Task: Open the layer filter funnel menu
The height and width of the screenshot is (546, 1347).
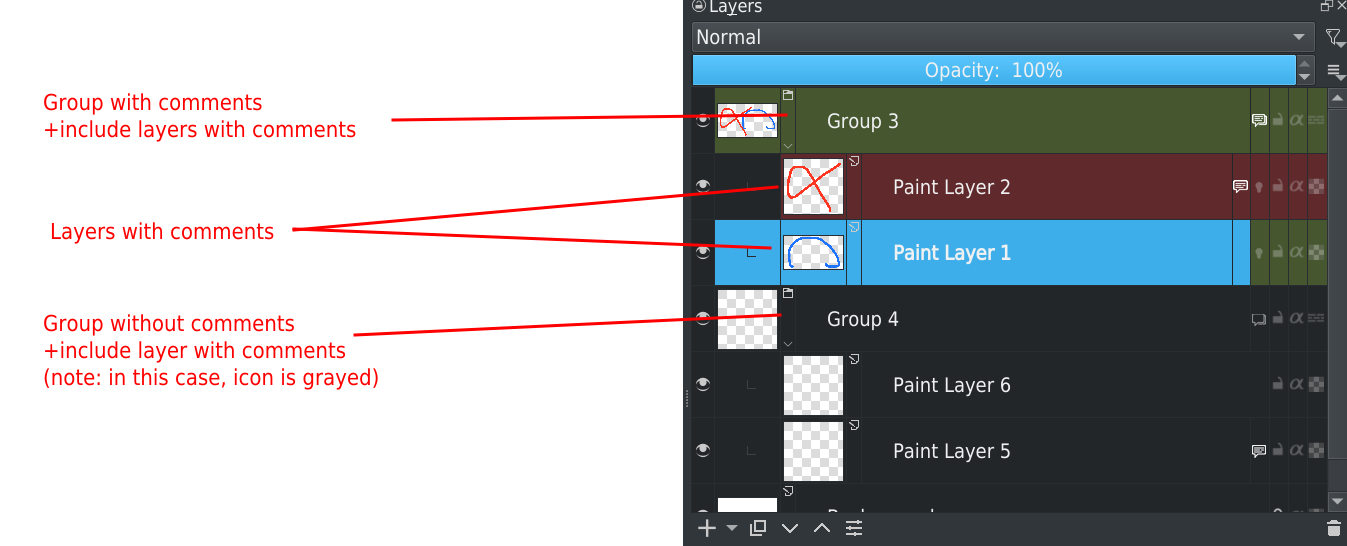Action: click(1334, 38)
